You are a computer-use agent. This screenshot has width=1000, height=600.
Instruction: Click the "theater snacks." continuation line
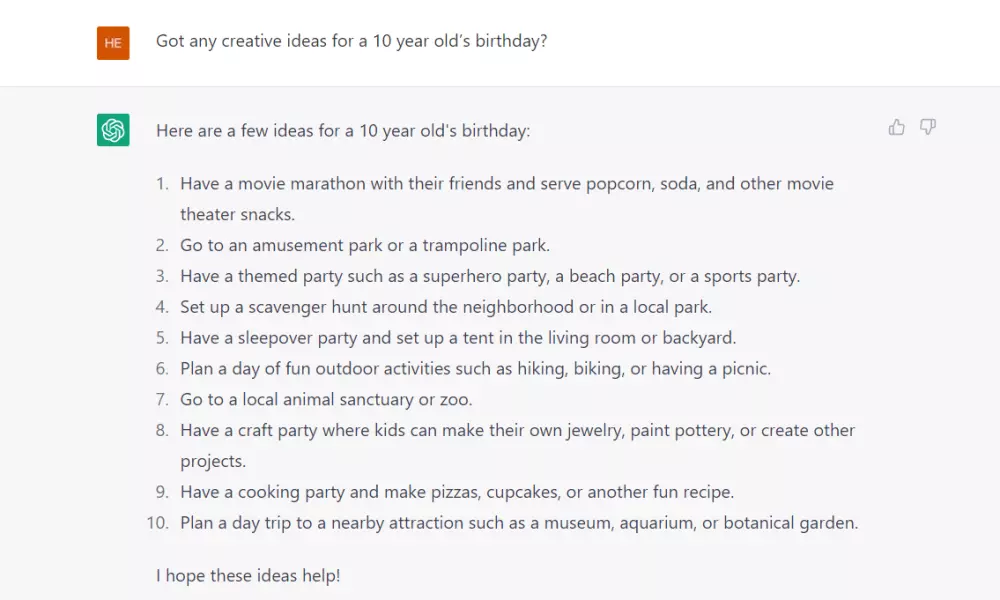point(237,214)
